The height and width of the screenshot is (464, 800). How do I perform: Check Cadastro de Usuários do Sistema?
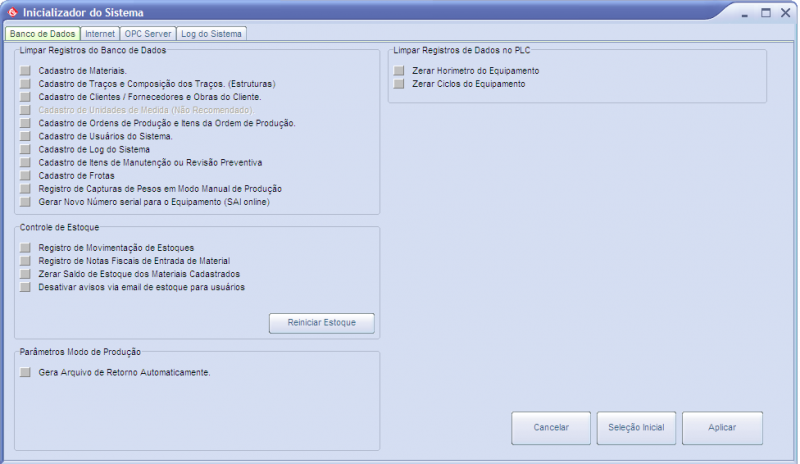click(x=26, y=136)
